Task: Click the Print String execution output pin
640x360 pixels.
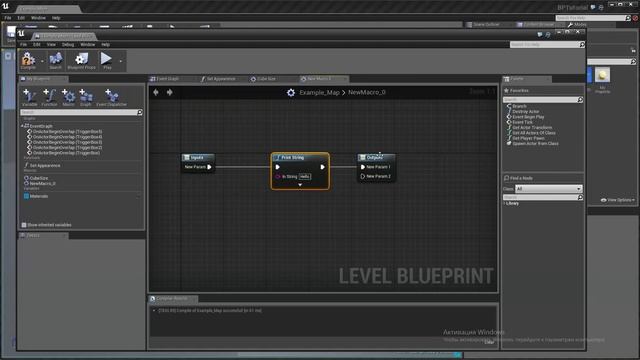Action: click(322, 167)
